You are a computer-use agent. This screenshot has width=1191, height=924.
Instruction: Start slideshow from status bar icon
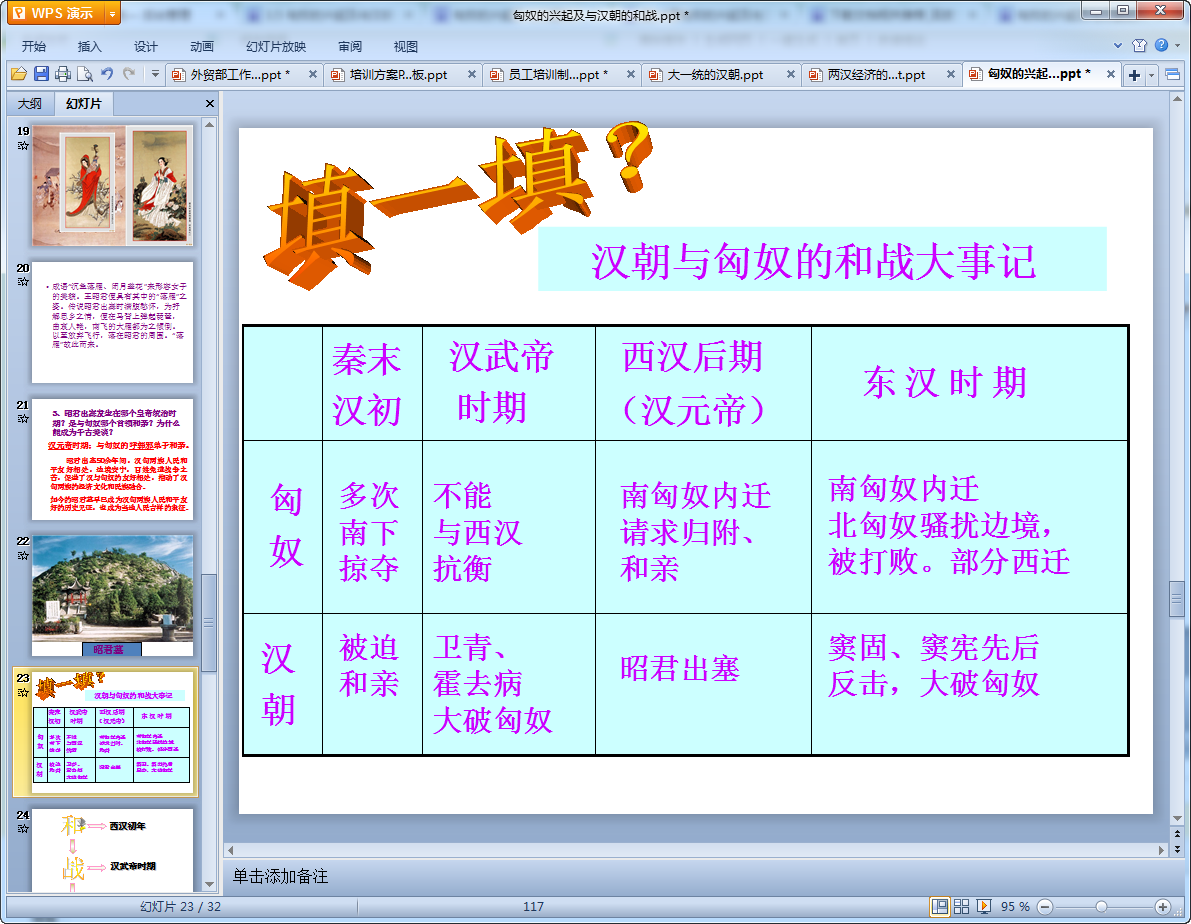(x=984, y=906)
